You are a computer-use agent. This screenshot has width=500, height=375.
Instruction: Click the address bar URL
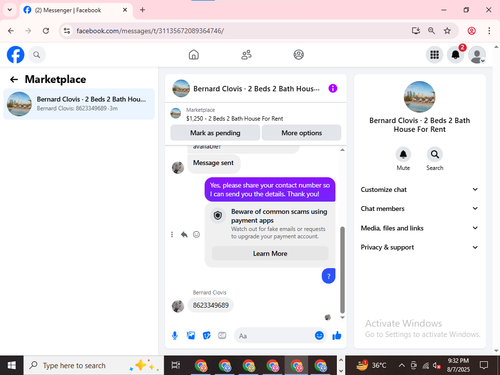pos(150,31)
